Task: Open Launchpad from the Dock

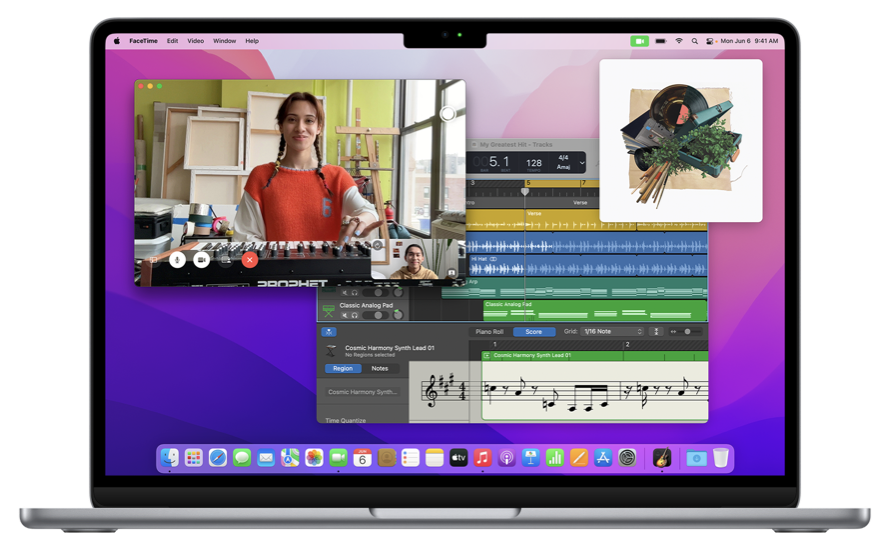Action: [x=194, y=457]
